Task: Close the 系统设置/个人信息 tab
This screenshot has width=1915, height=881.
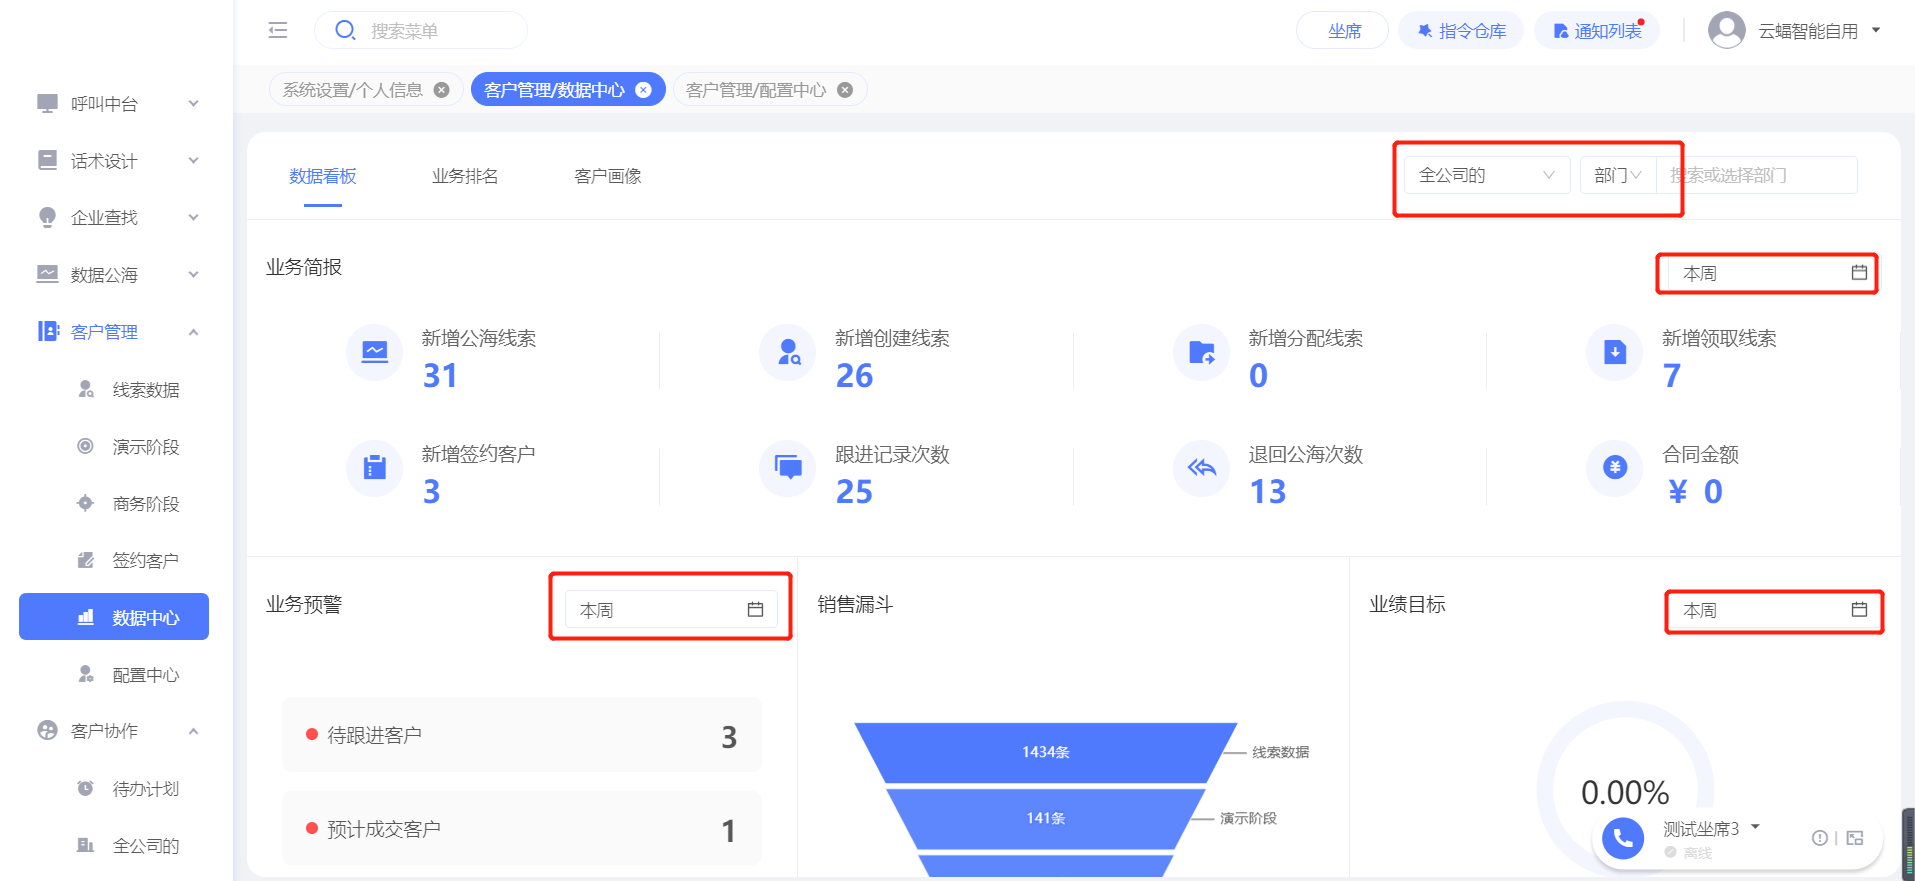Action: pos(441,90)
